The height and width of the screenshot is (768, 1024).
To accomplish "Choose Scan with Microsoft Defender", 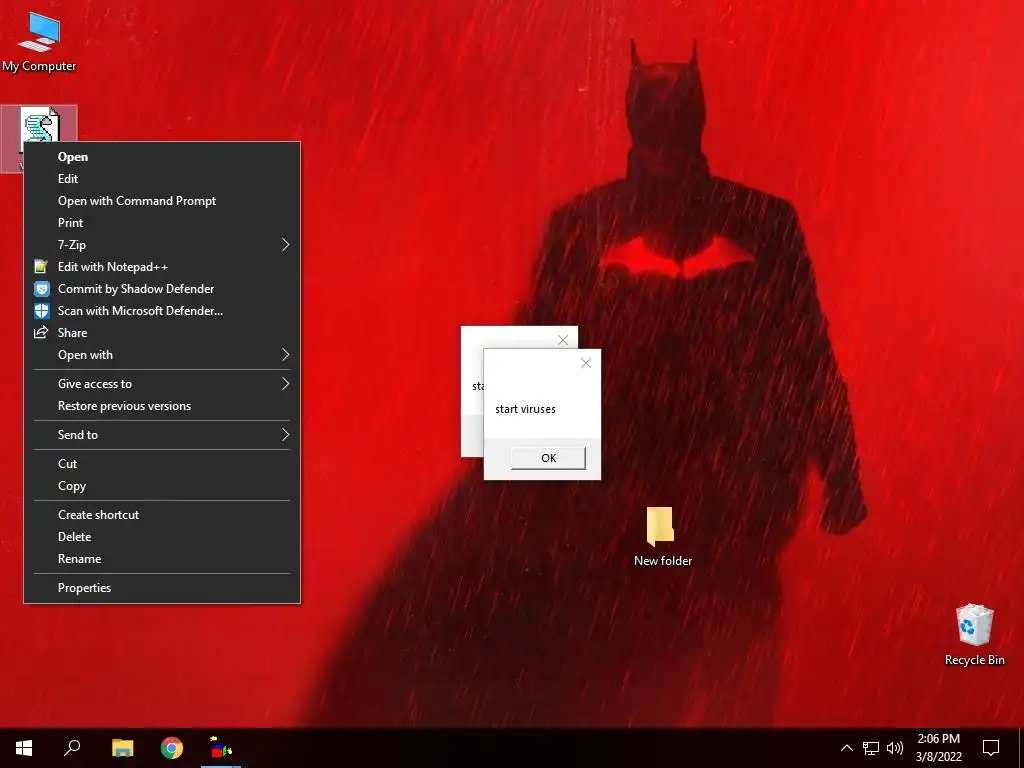I will coord(162,311).
